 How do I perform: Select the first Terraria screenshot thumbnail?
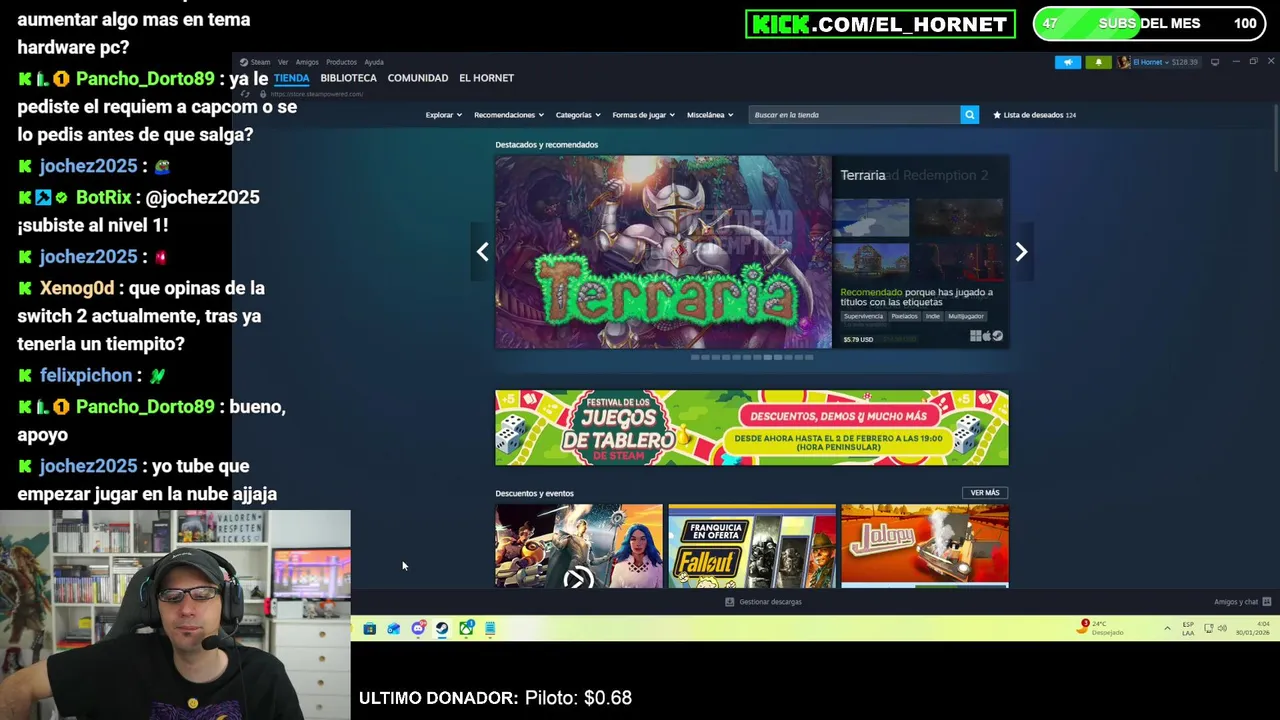pyautogui.click(x=871, y=218)
